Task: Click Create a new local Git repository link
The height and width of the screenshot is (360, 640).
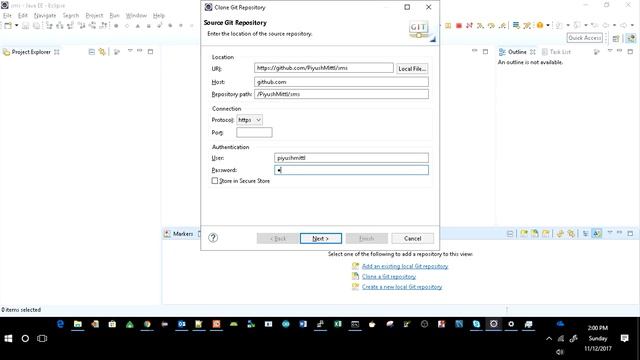Action: [x=402, y=287]
